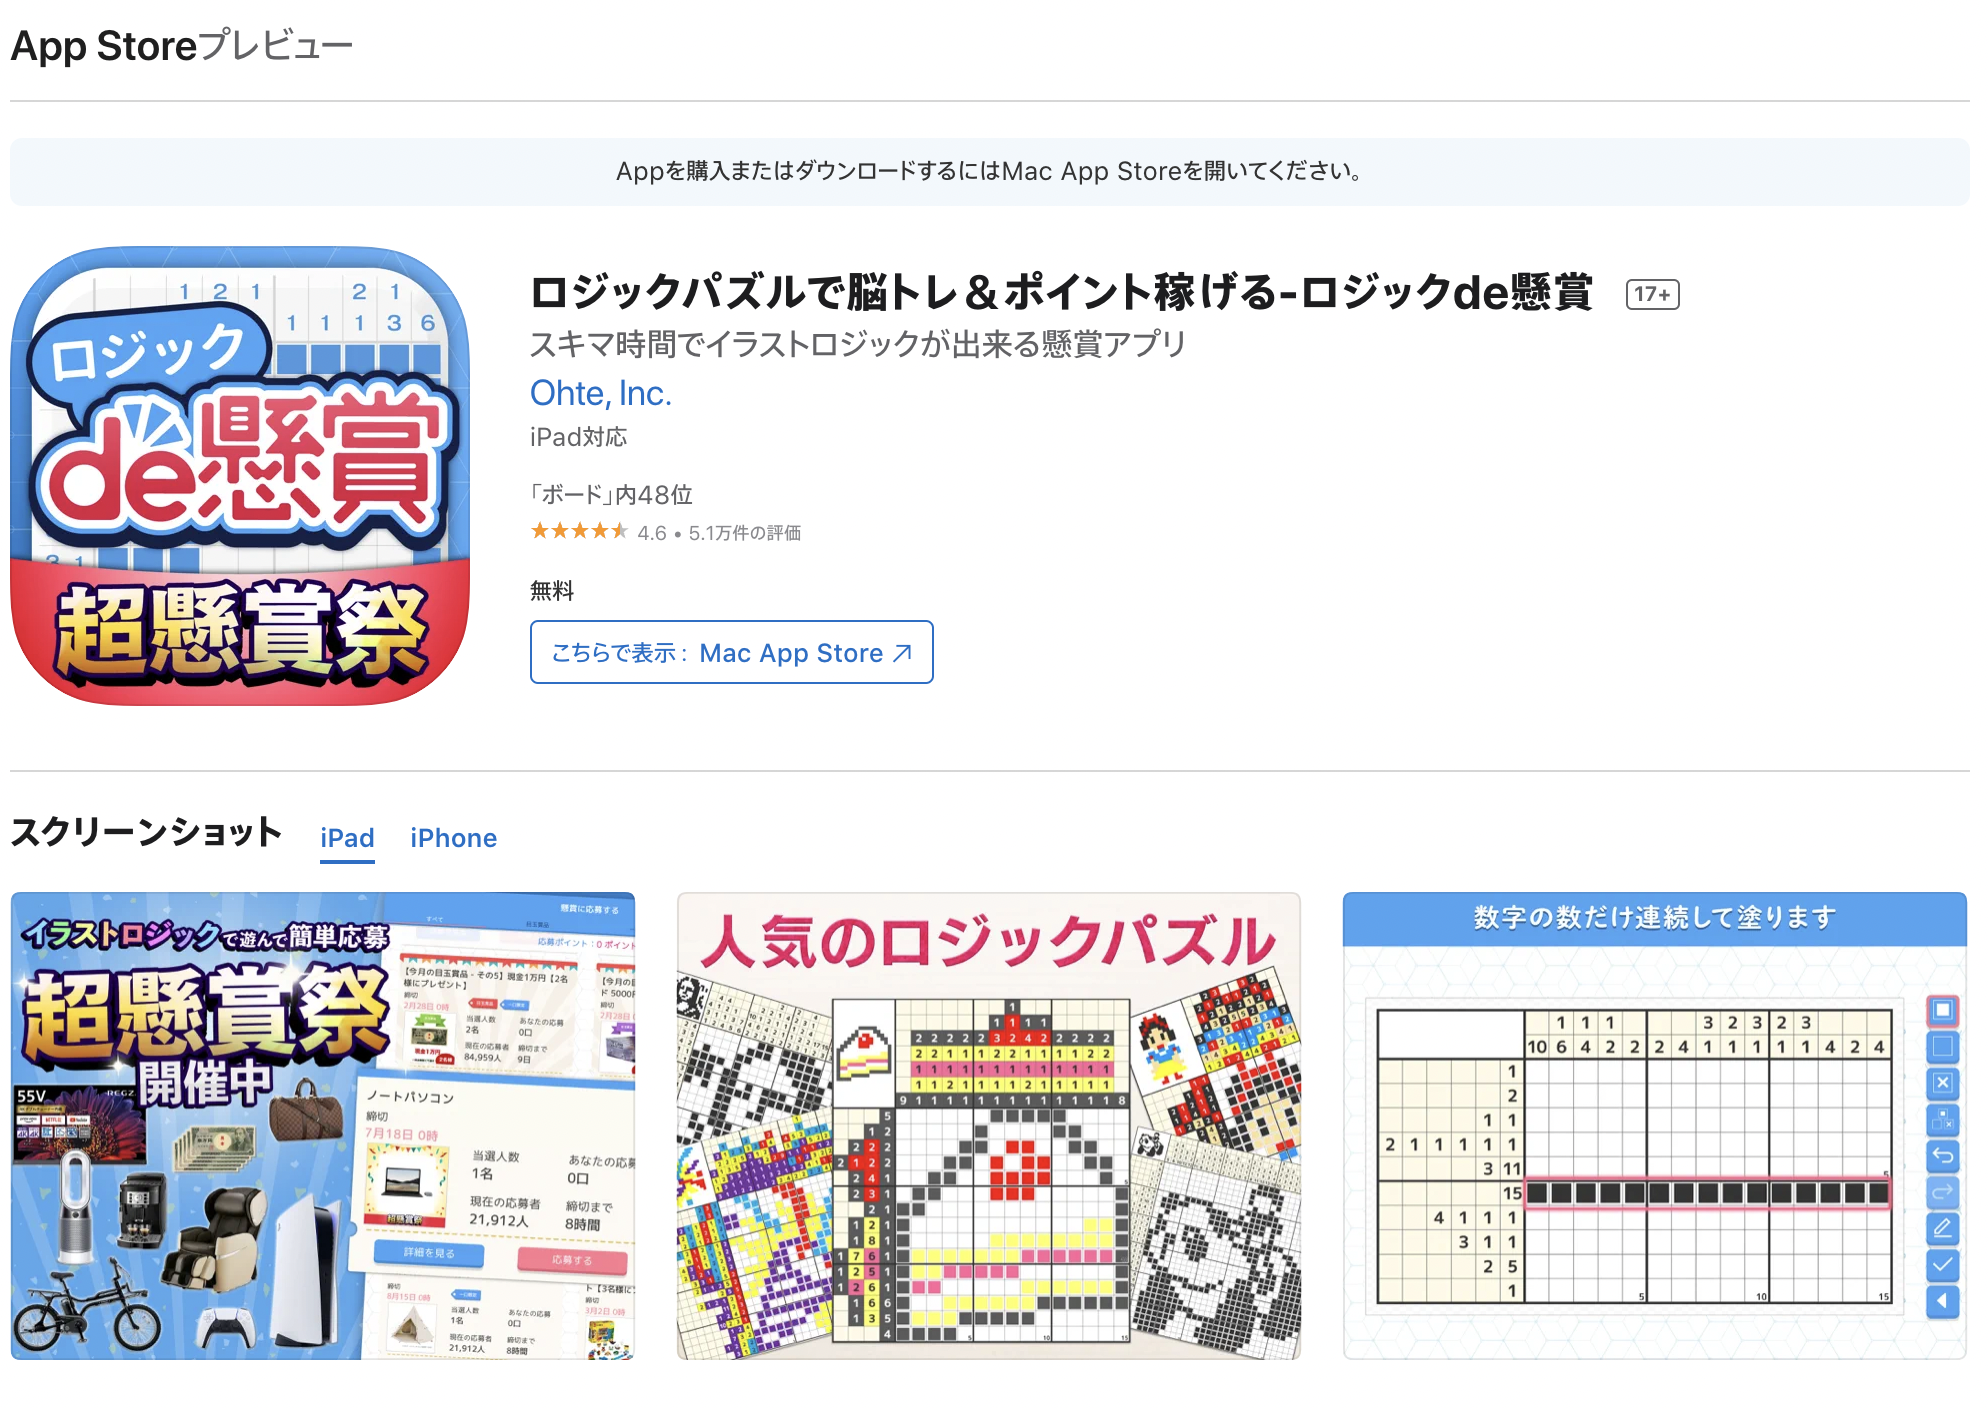Open the 超懸賞祭 first screenshot thumbnail
The width and height of the screenshot is (1988, 1408).
pos(323,1126)
